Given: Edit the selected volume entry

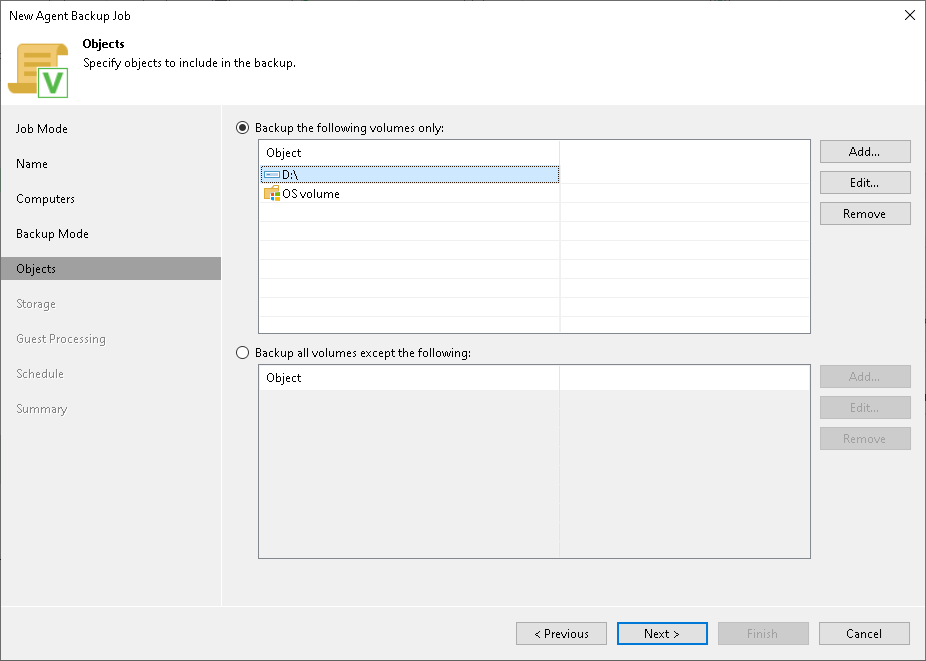Looking at the screenshot, I should [x=864, y=182].
